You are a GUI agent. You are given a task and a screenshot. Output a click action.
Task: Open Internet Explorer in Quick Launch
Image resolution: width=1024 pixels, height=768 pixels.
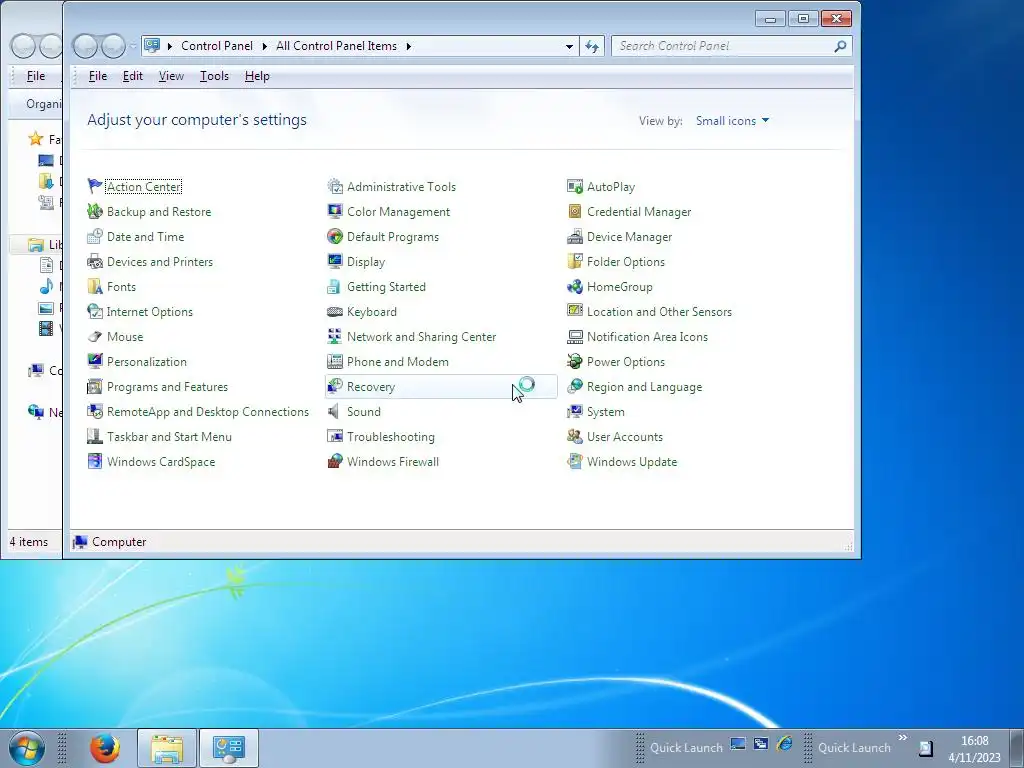(x=784, y=744)
